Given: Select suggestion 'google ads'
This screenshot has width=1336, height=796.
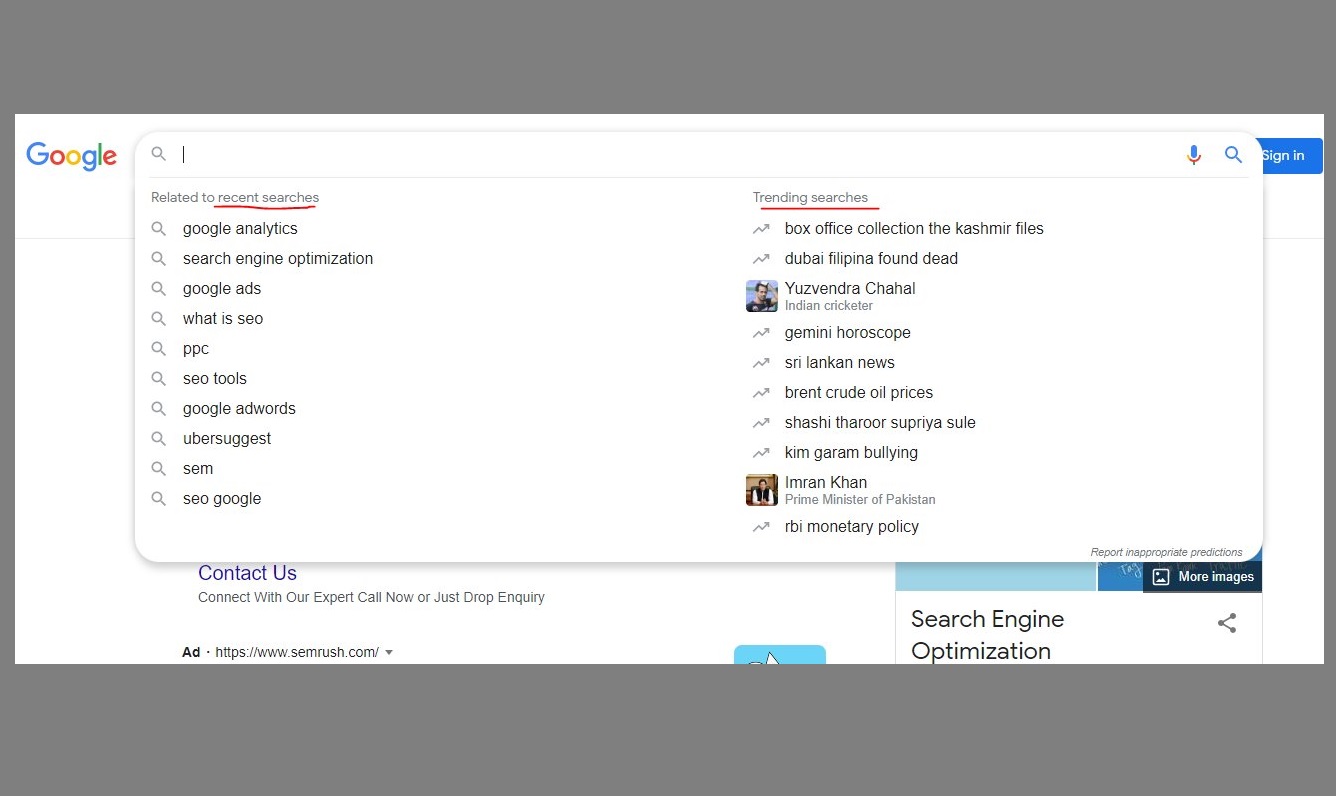Looking at the screenshot, I should pos(222,288).
